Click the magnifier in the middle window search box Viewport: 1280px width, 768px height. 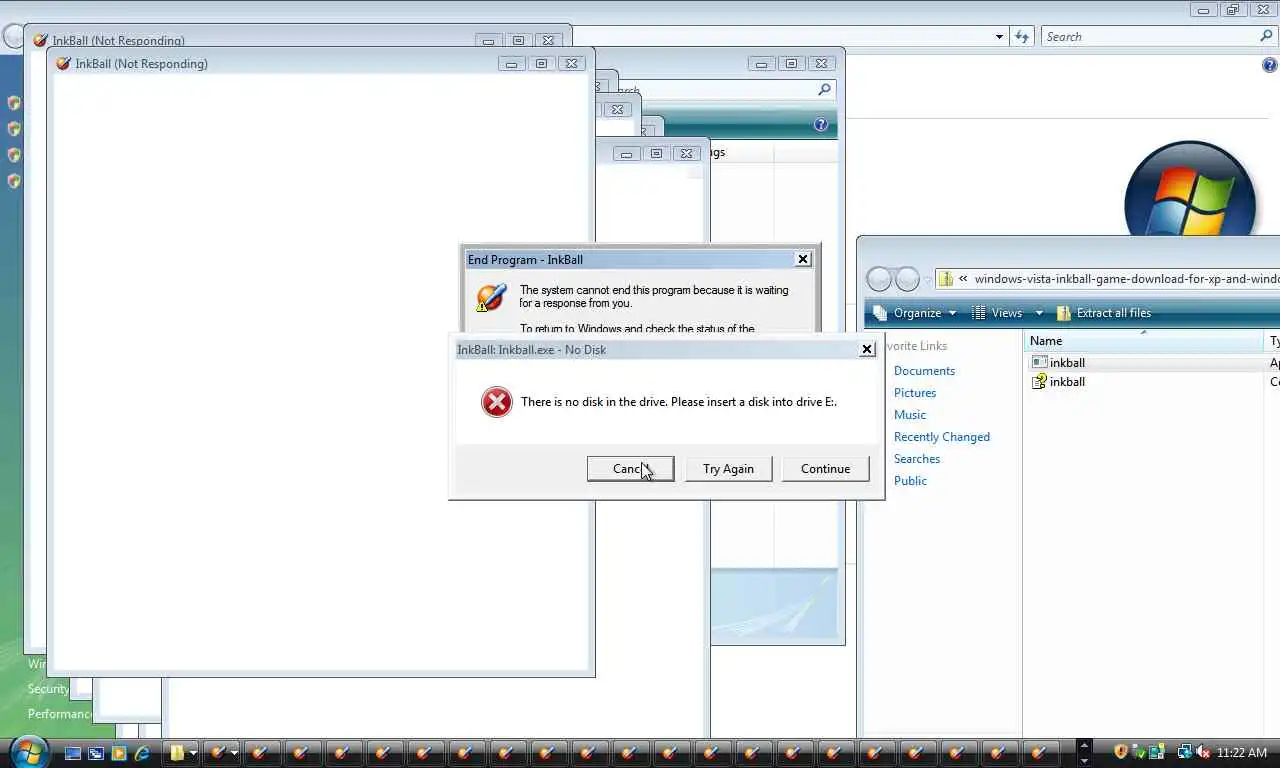[824, 89]
